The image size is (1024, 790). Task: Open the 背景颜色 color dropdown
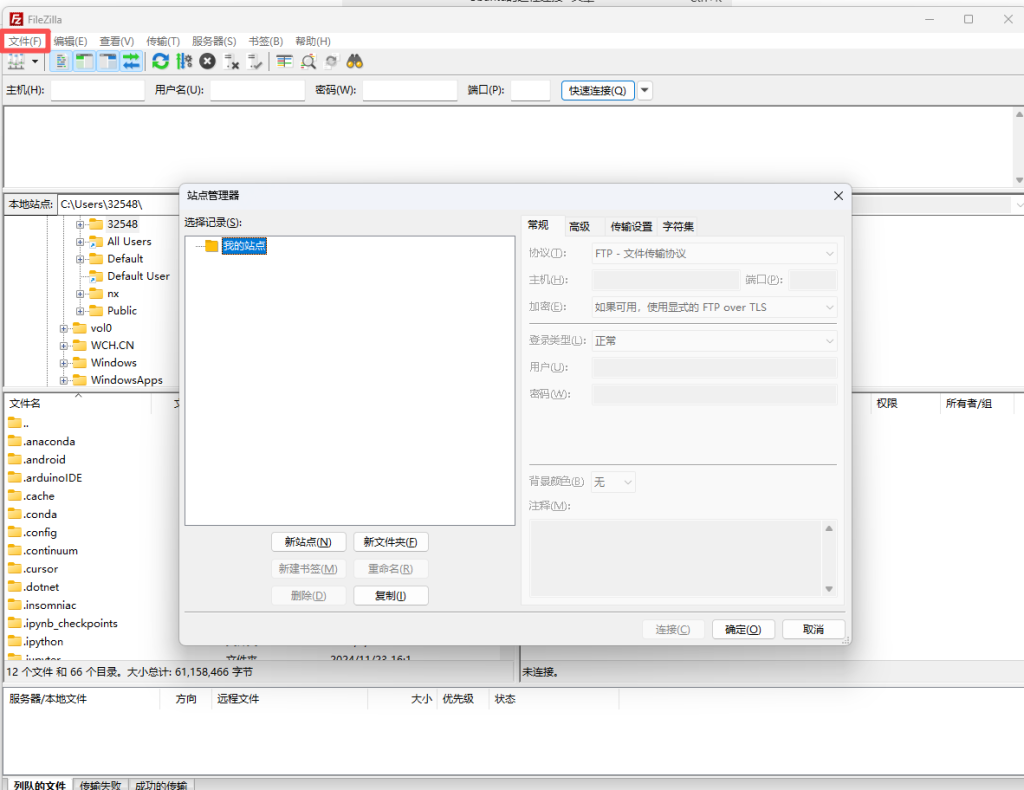coord(613,482)
